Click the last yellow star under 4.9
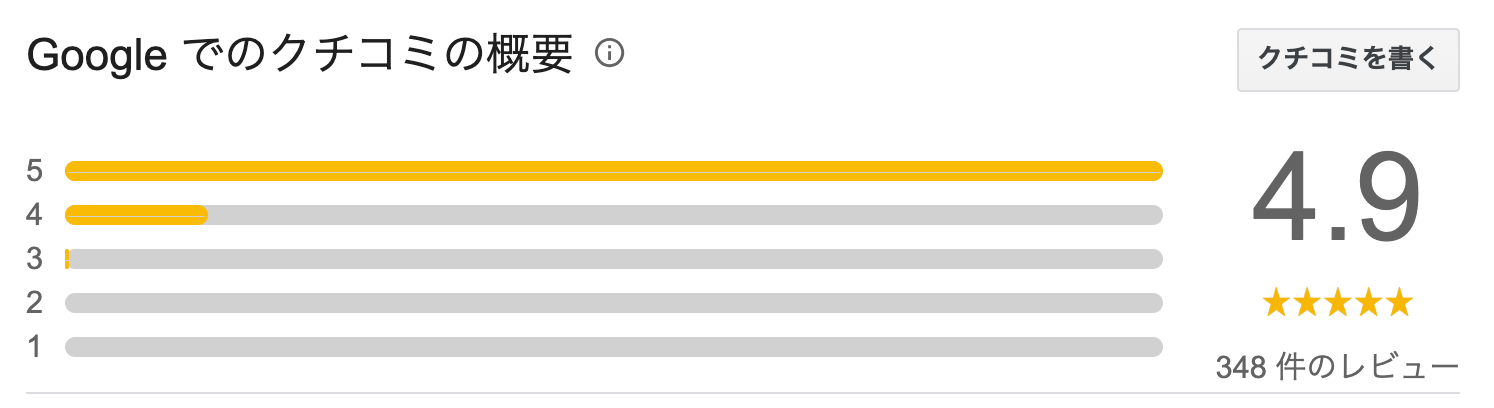Viewport: 1494px width, 408px height. pyautogui.click(x=1397, y=302)
